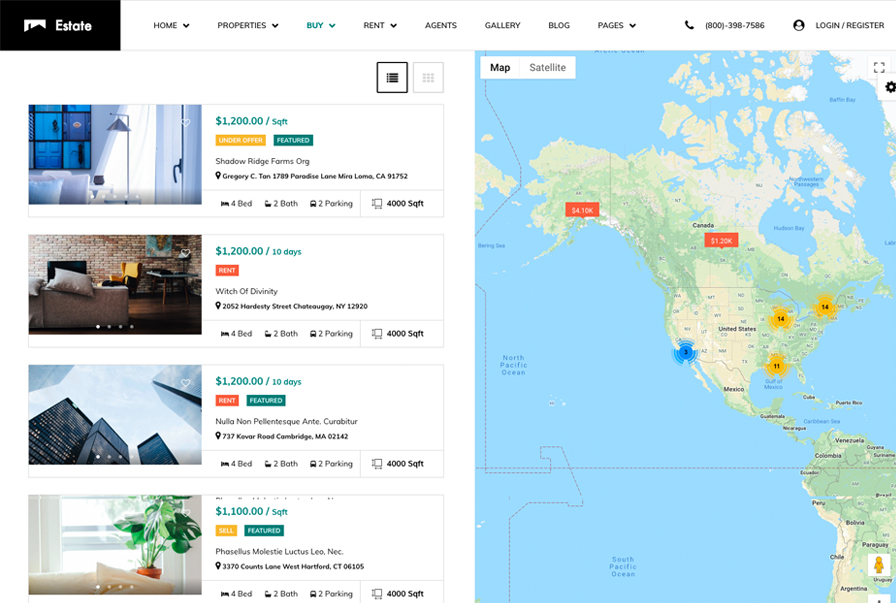Open the brick wall living room thumbnail
This screenshot has width=896, height=603.
coord(115,284)
